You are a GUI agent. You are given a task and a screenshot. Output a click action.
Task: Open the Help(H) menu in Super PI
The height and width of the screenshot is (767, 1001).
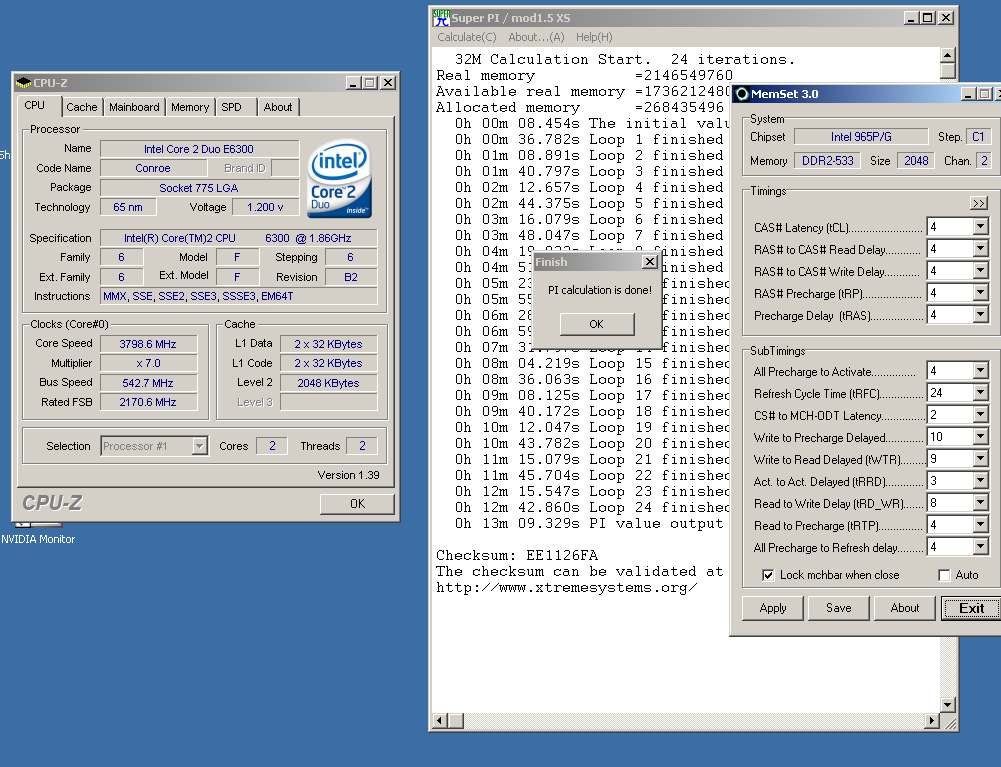594,37
